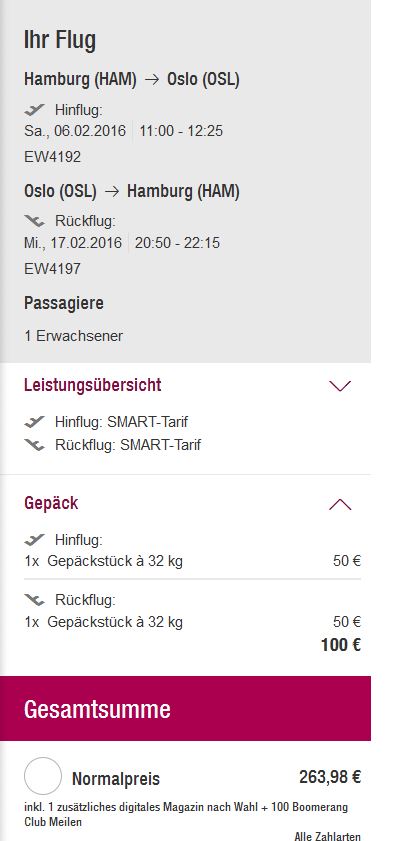Viewport: 395px width, 841px height.
Task: Collapse the Gepäck section chevron
Action: (340, 504)
